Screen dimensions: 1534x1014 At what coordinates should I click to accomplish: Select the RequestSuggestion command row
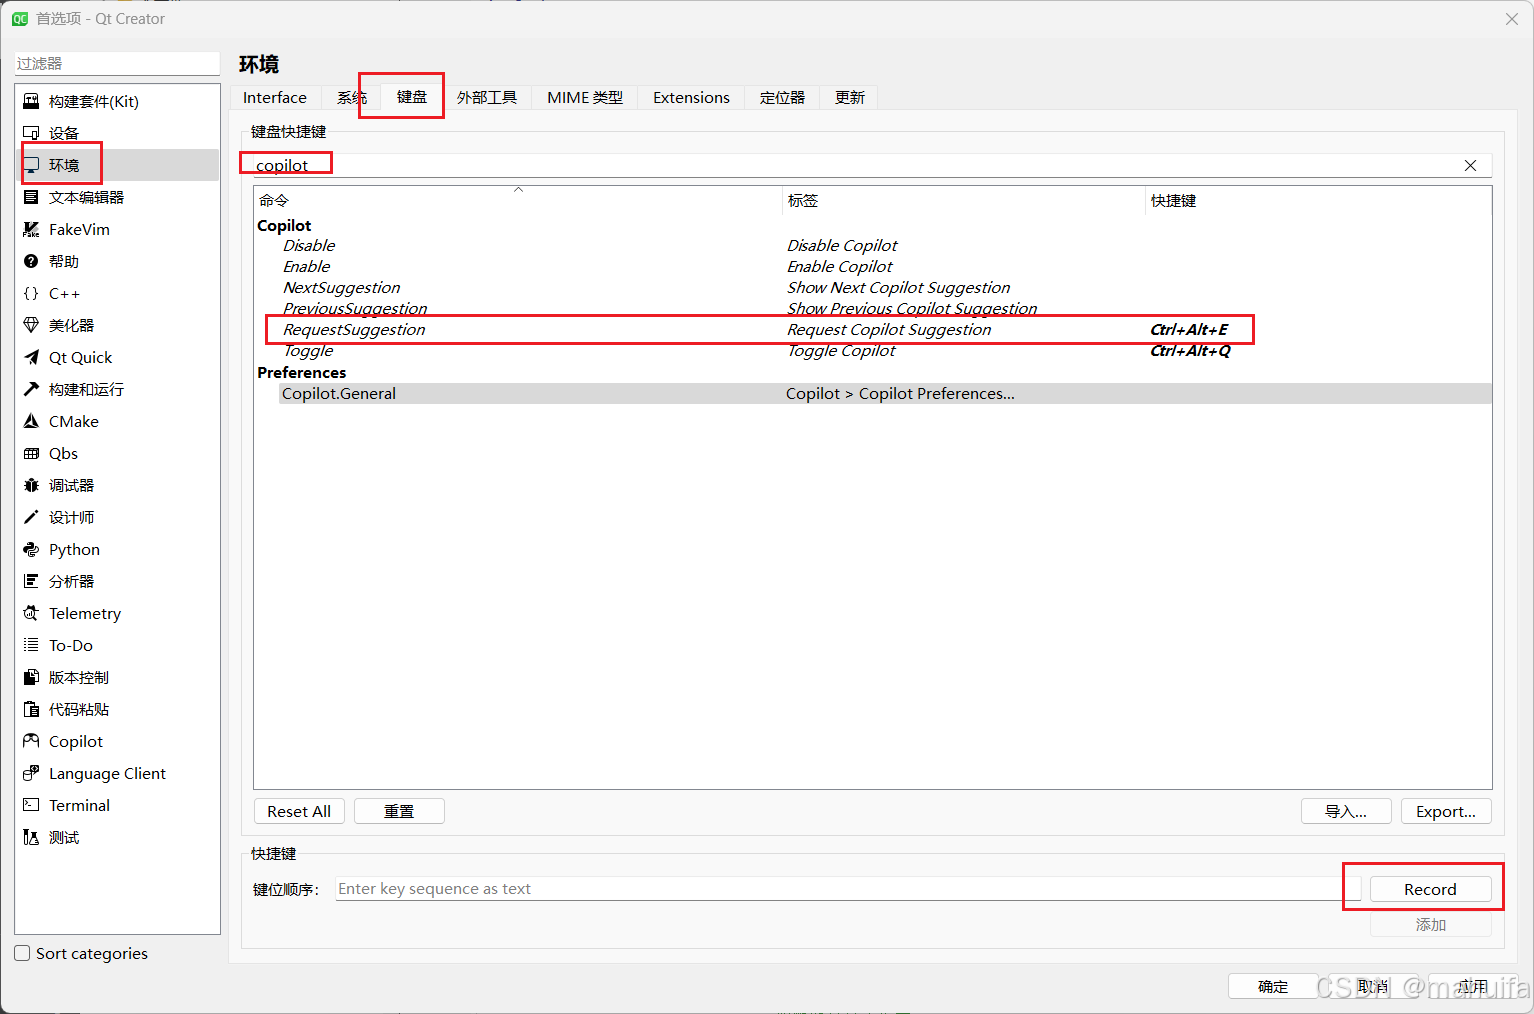[x=872, y=329]
